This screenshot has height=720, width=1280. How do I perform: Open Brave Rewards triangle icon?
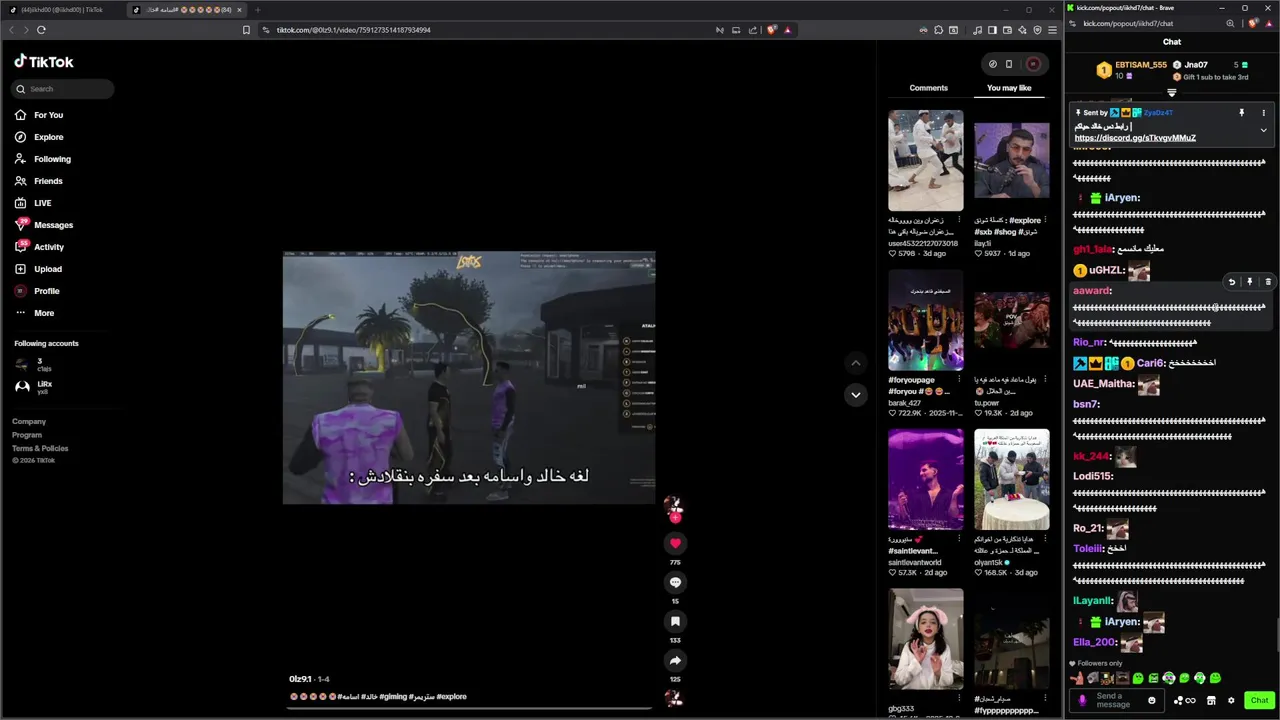click(788, 30)
